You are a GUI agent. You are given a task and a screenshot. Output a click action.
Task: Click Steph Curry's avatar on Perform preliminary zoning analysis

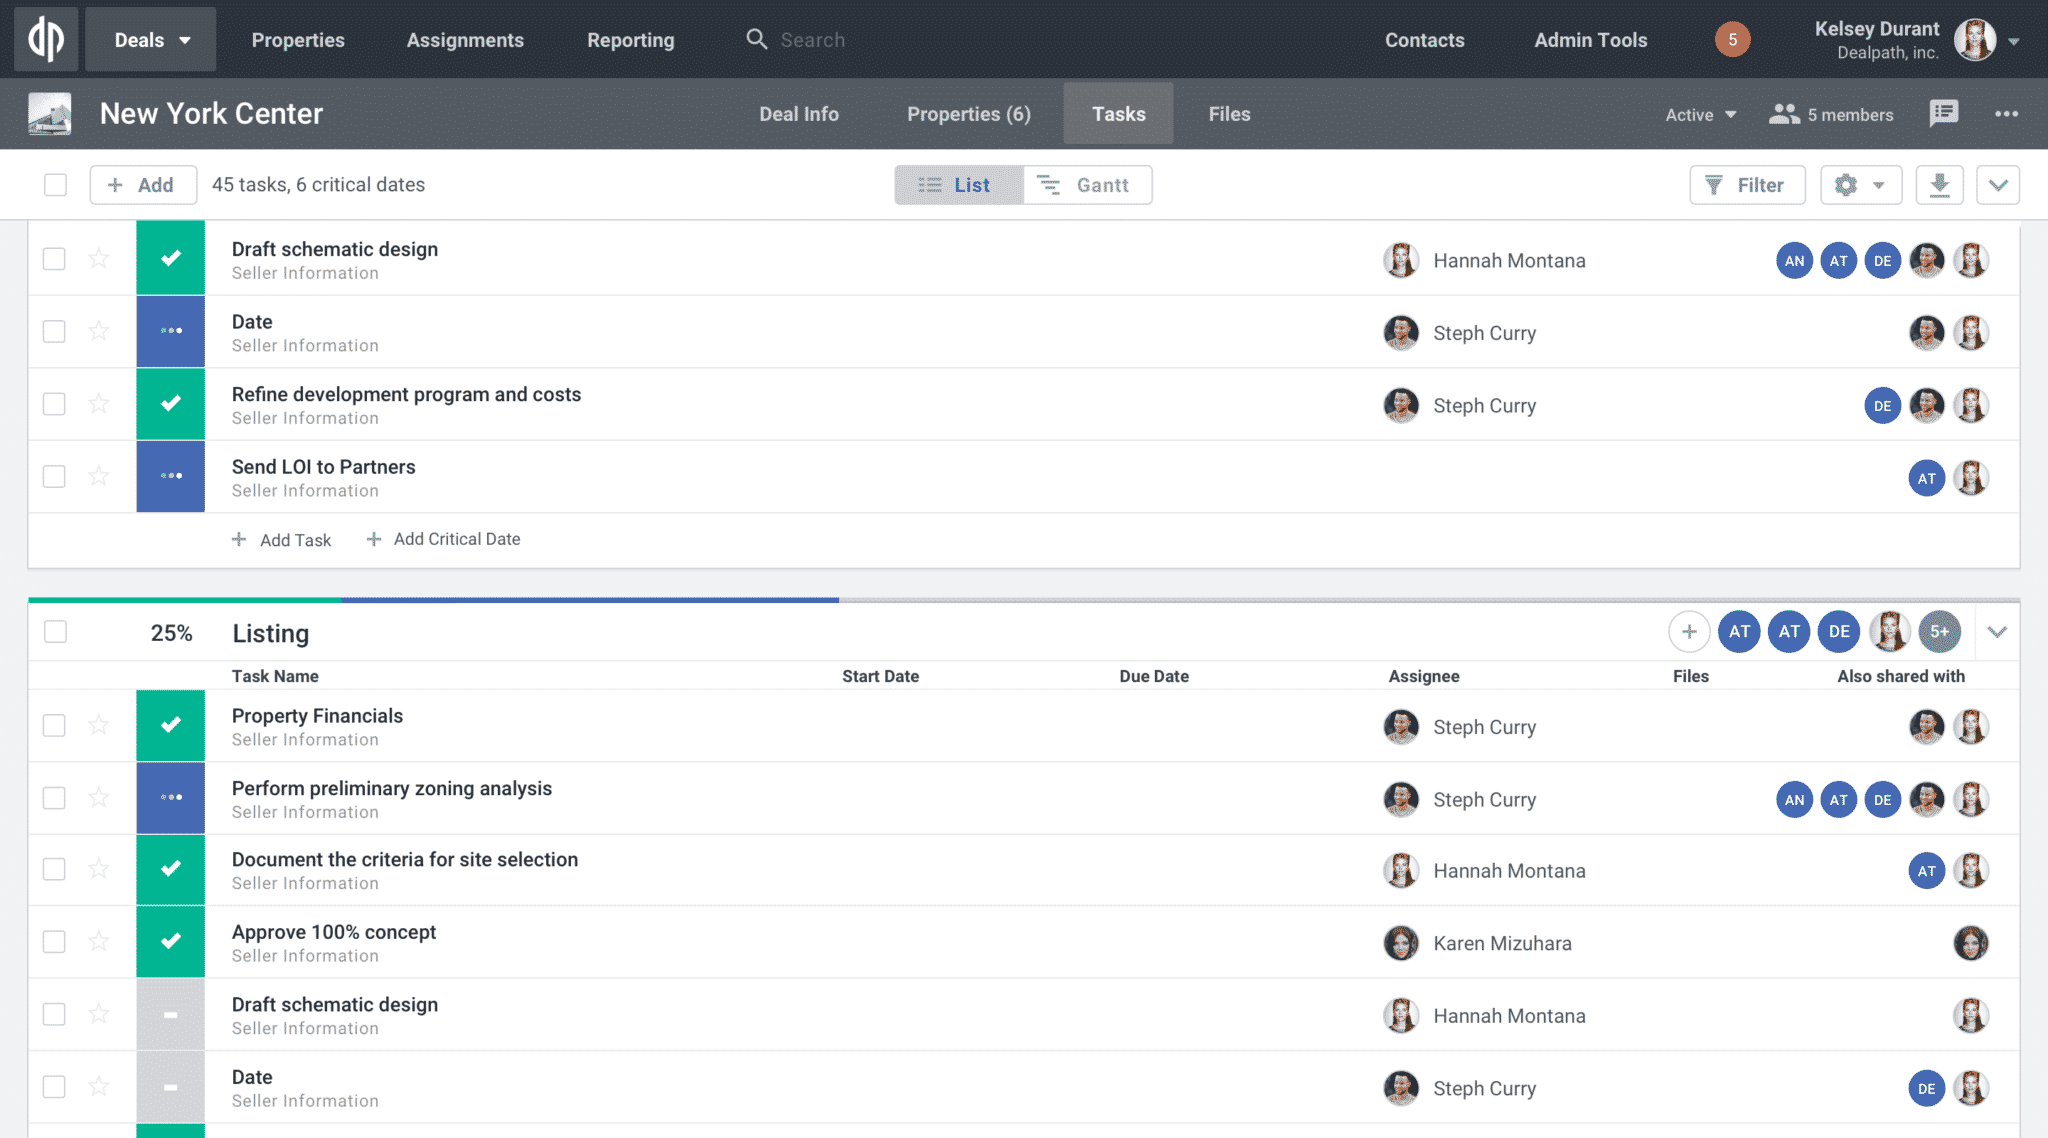click(x=1401, y=799)
